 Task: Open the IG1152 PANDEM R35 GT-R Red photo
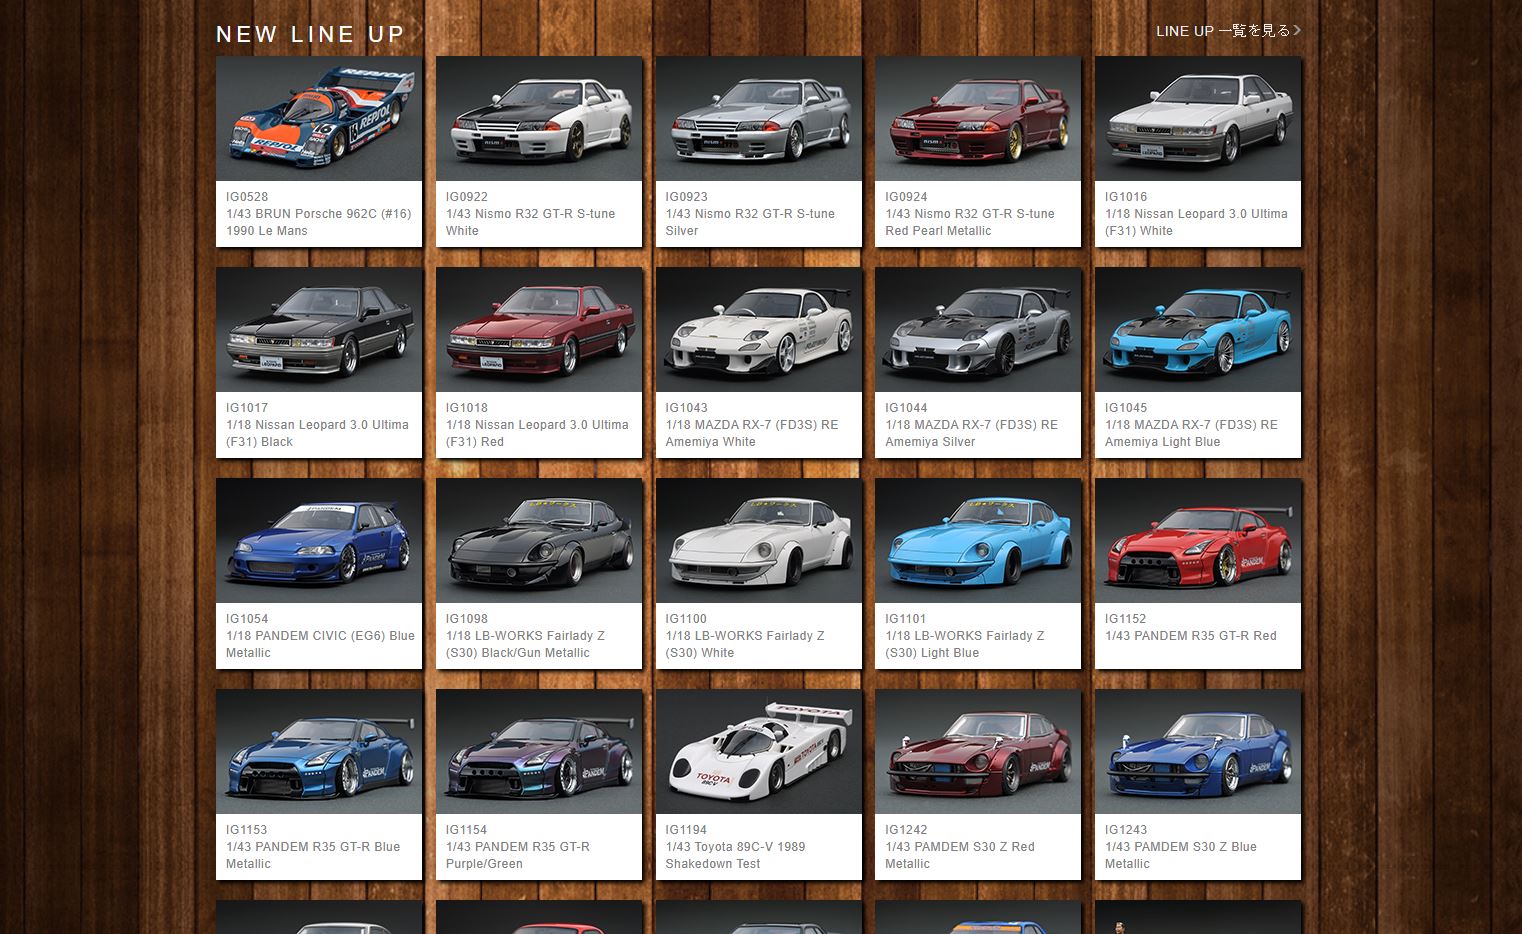(x=1198, y=541)
